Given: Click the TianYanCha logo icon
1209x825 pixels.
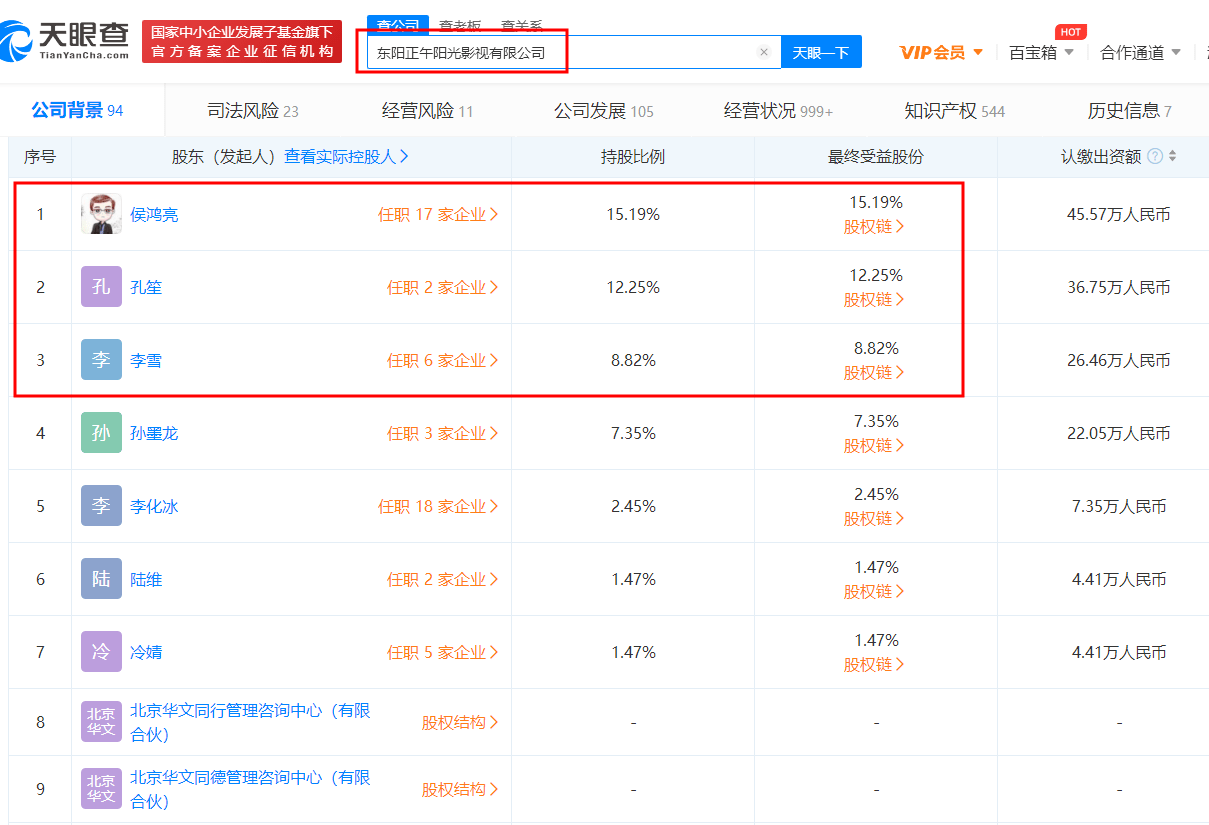Looking at the screenshot, I should pyautogui.click(x=18, y=42).
